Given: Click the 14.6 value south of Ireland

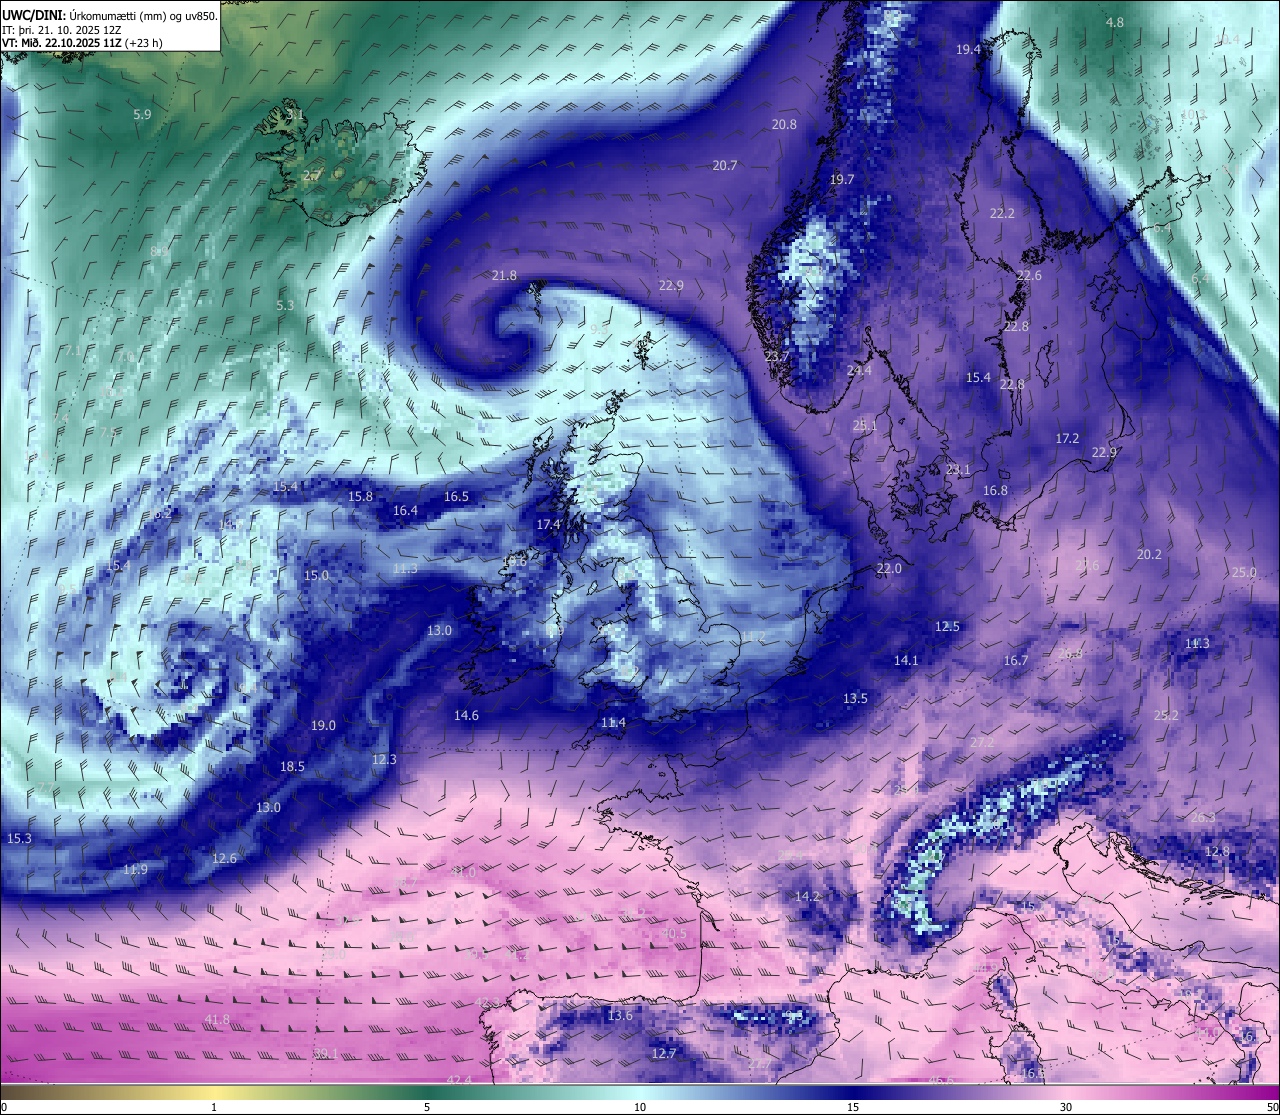Looking at the screenshot, I should coord(466,715).
